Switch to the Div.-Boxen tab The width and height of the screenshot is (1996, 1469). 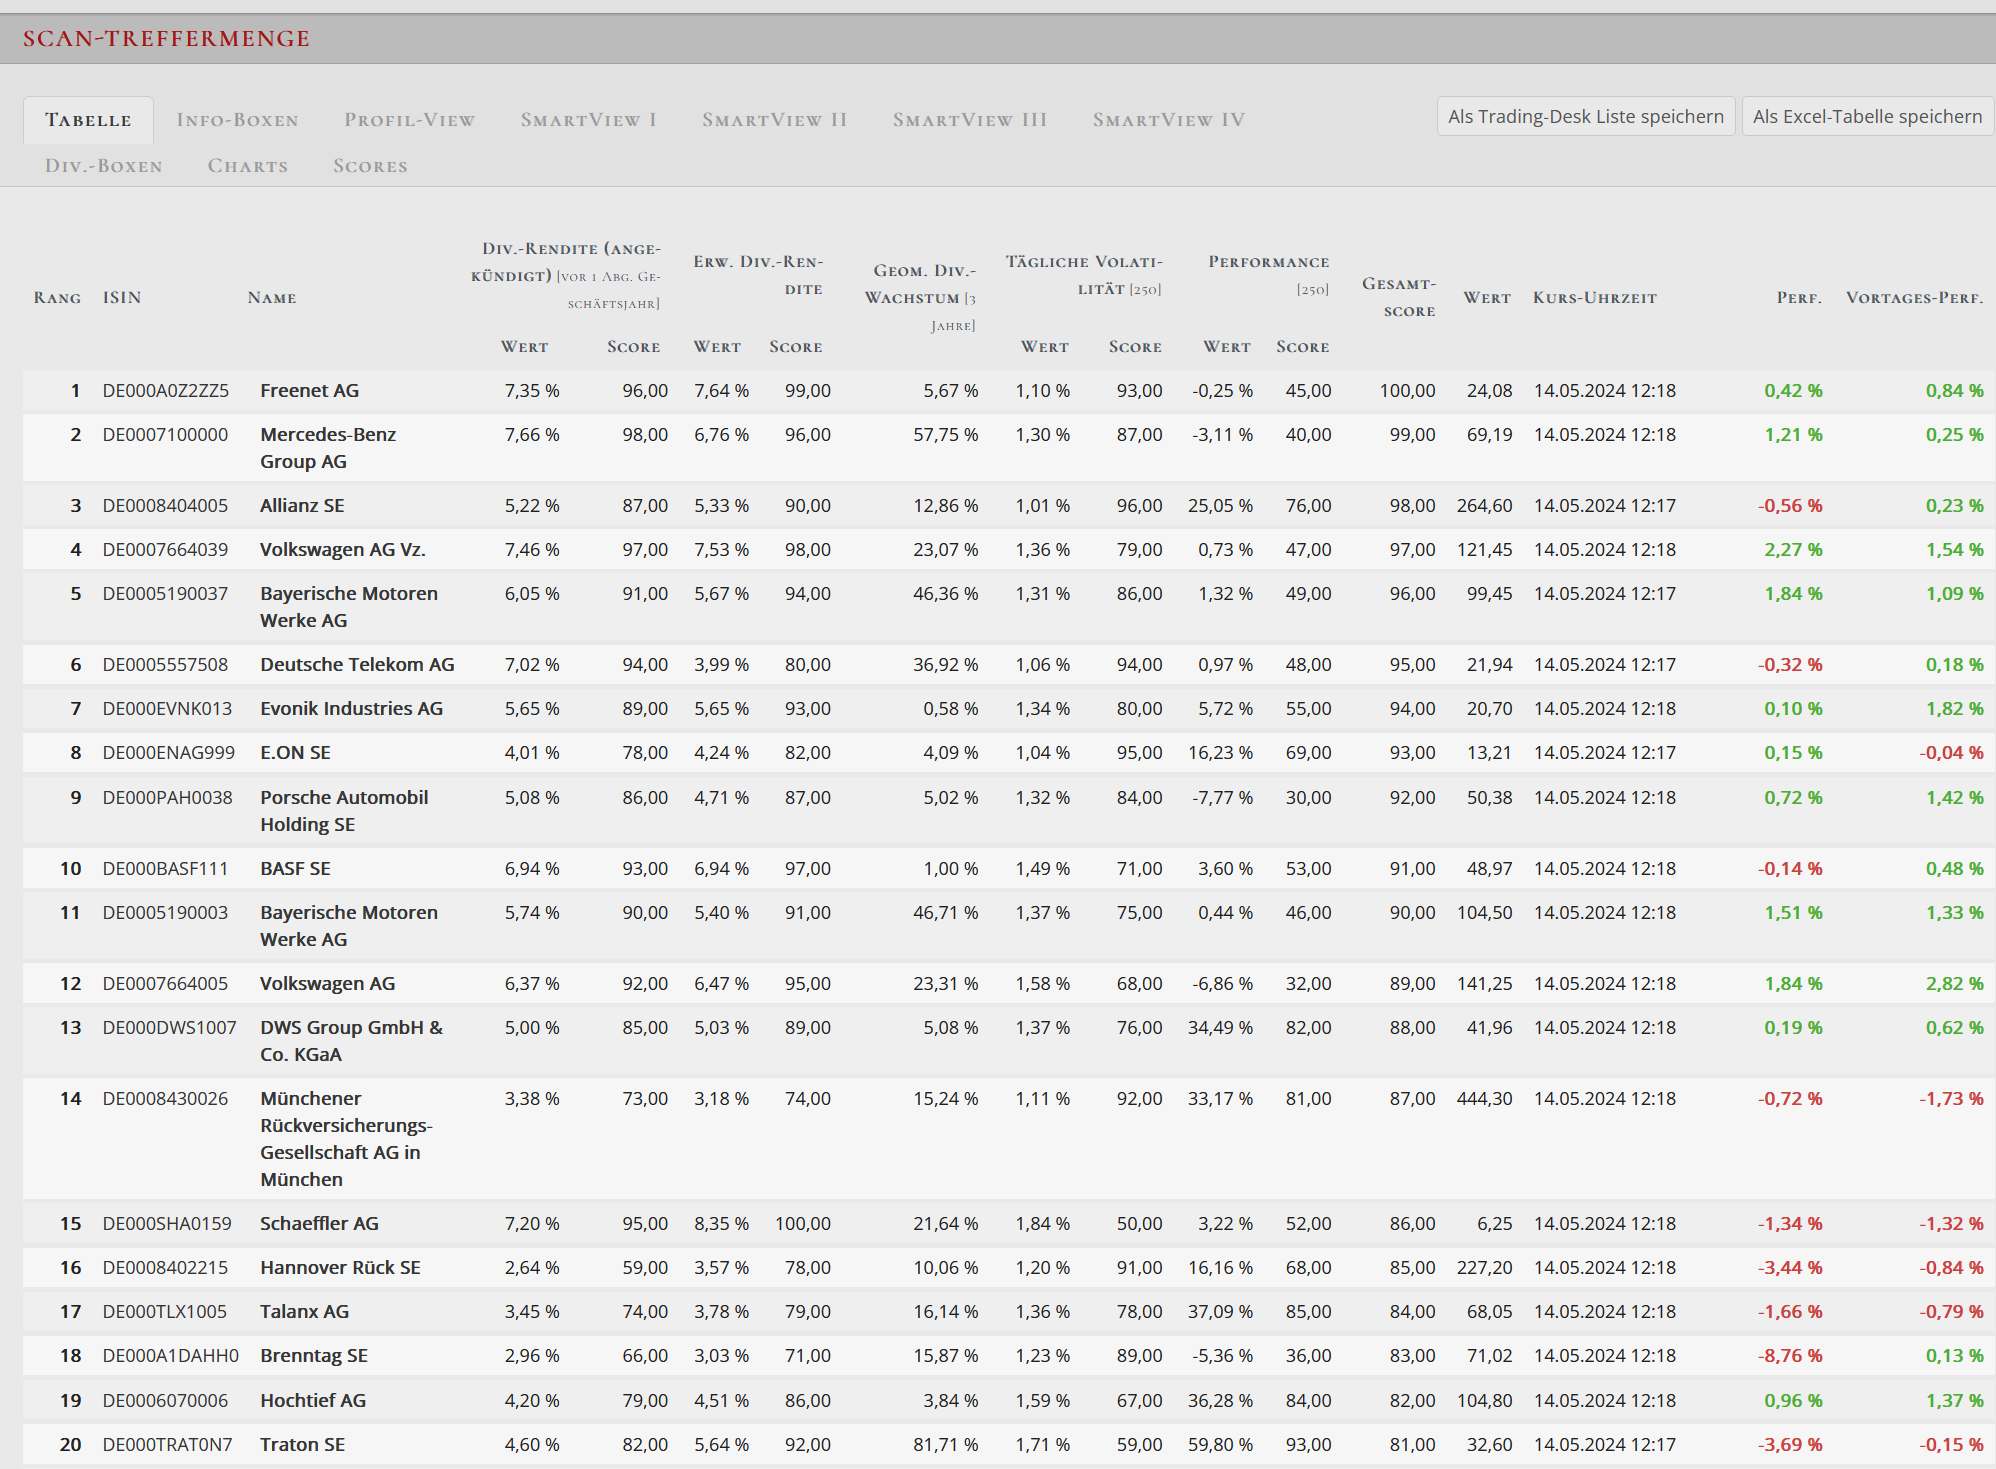[103, 166]
